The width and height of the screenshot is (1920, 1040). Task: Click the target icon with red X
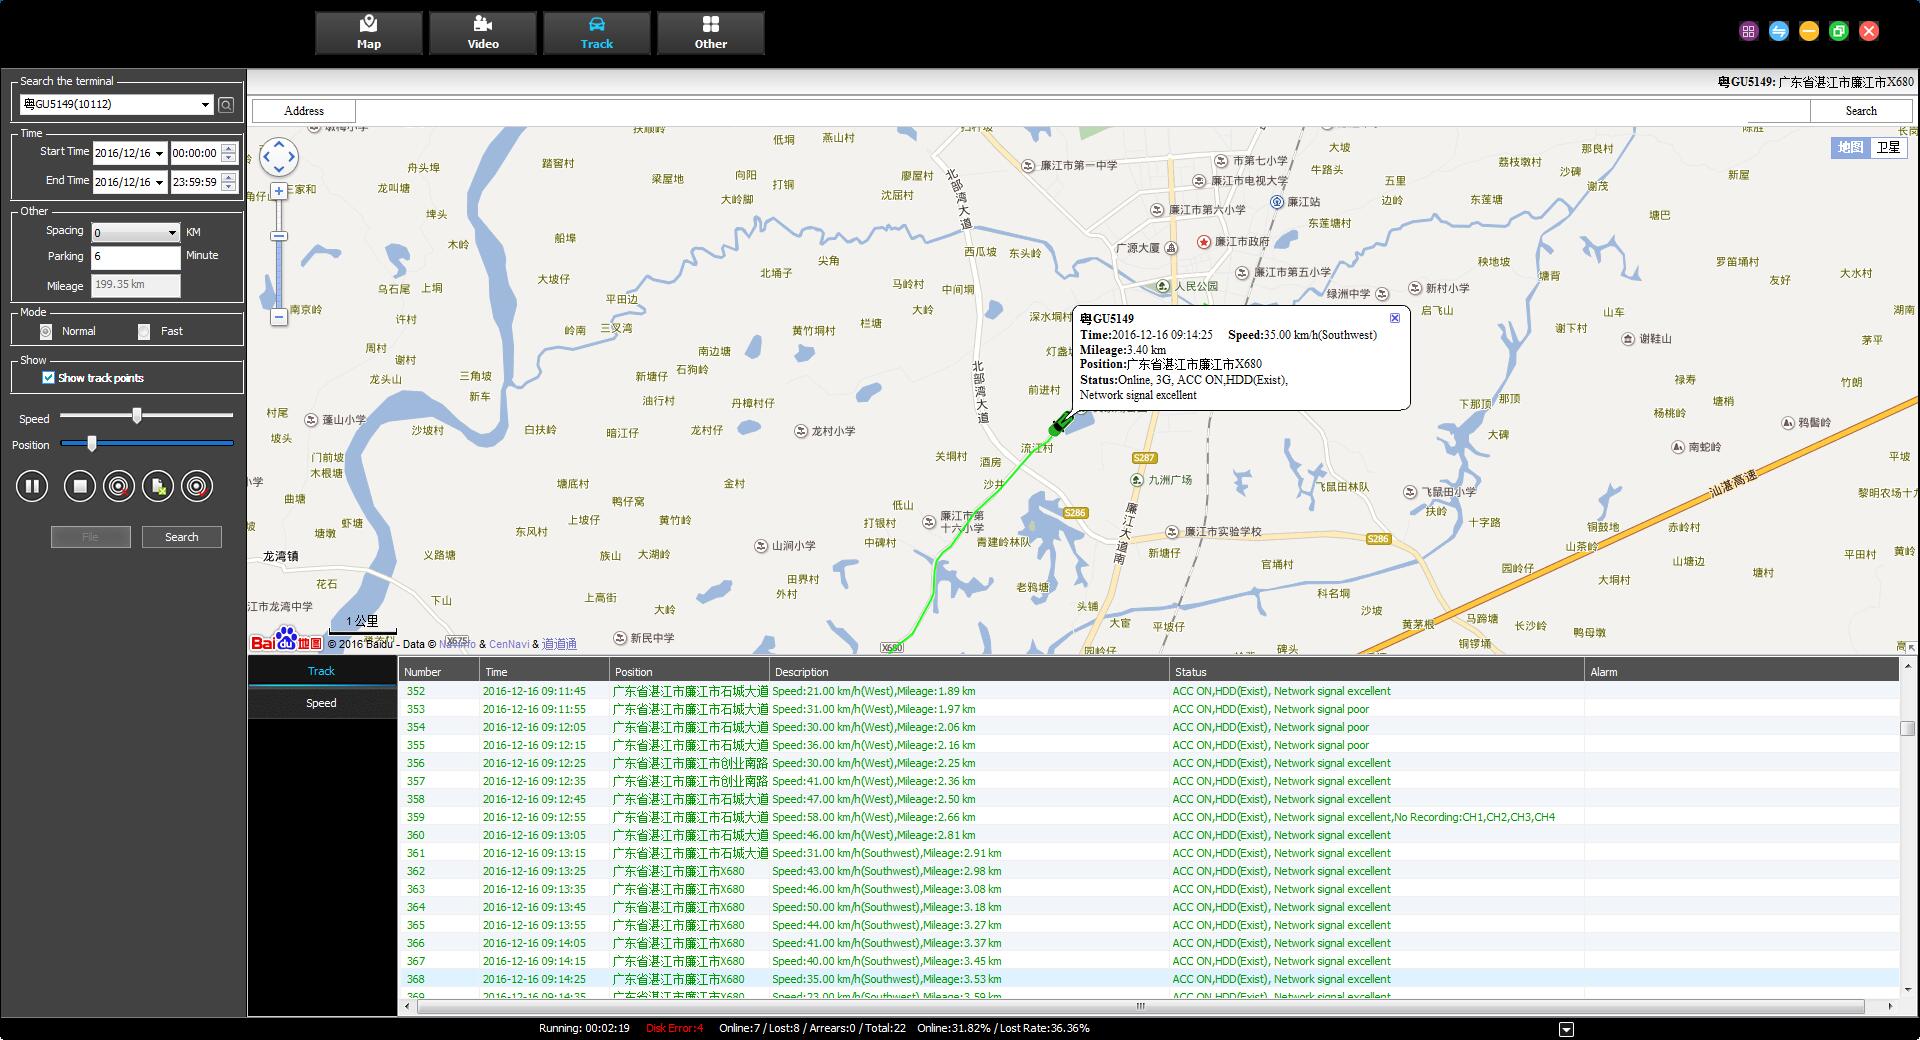pos(118,487)
